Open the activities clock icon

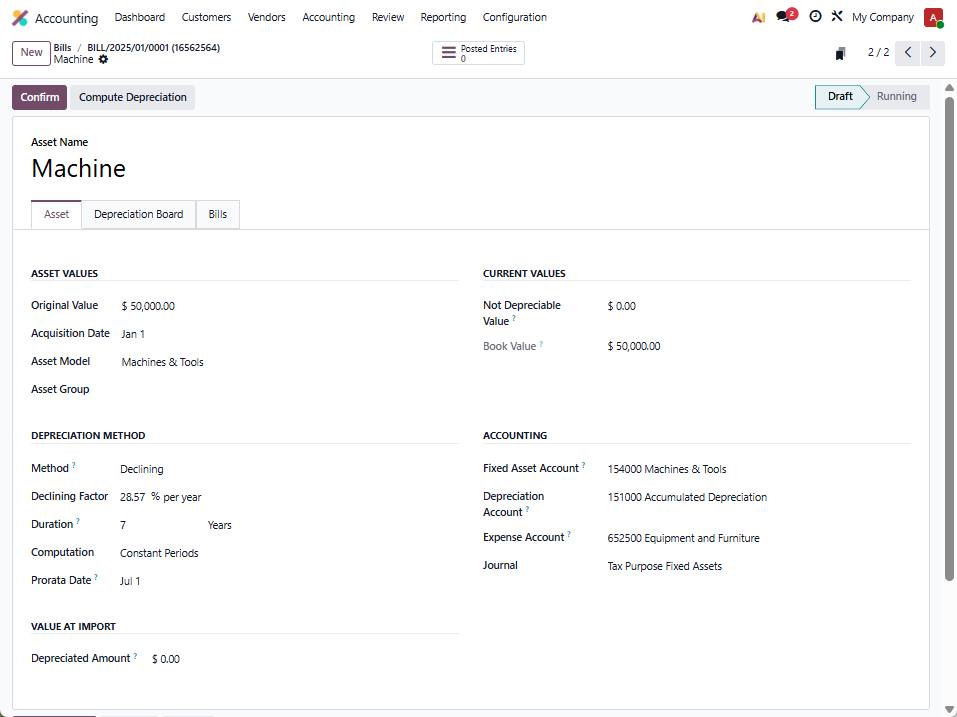(x=815, y=17)
